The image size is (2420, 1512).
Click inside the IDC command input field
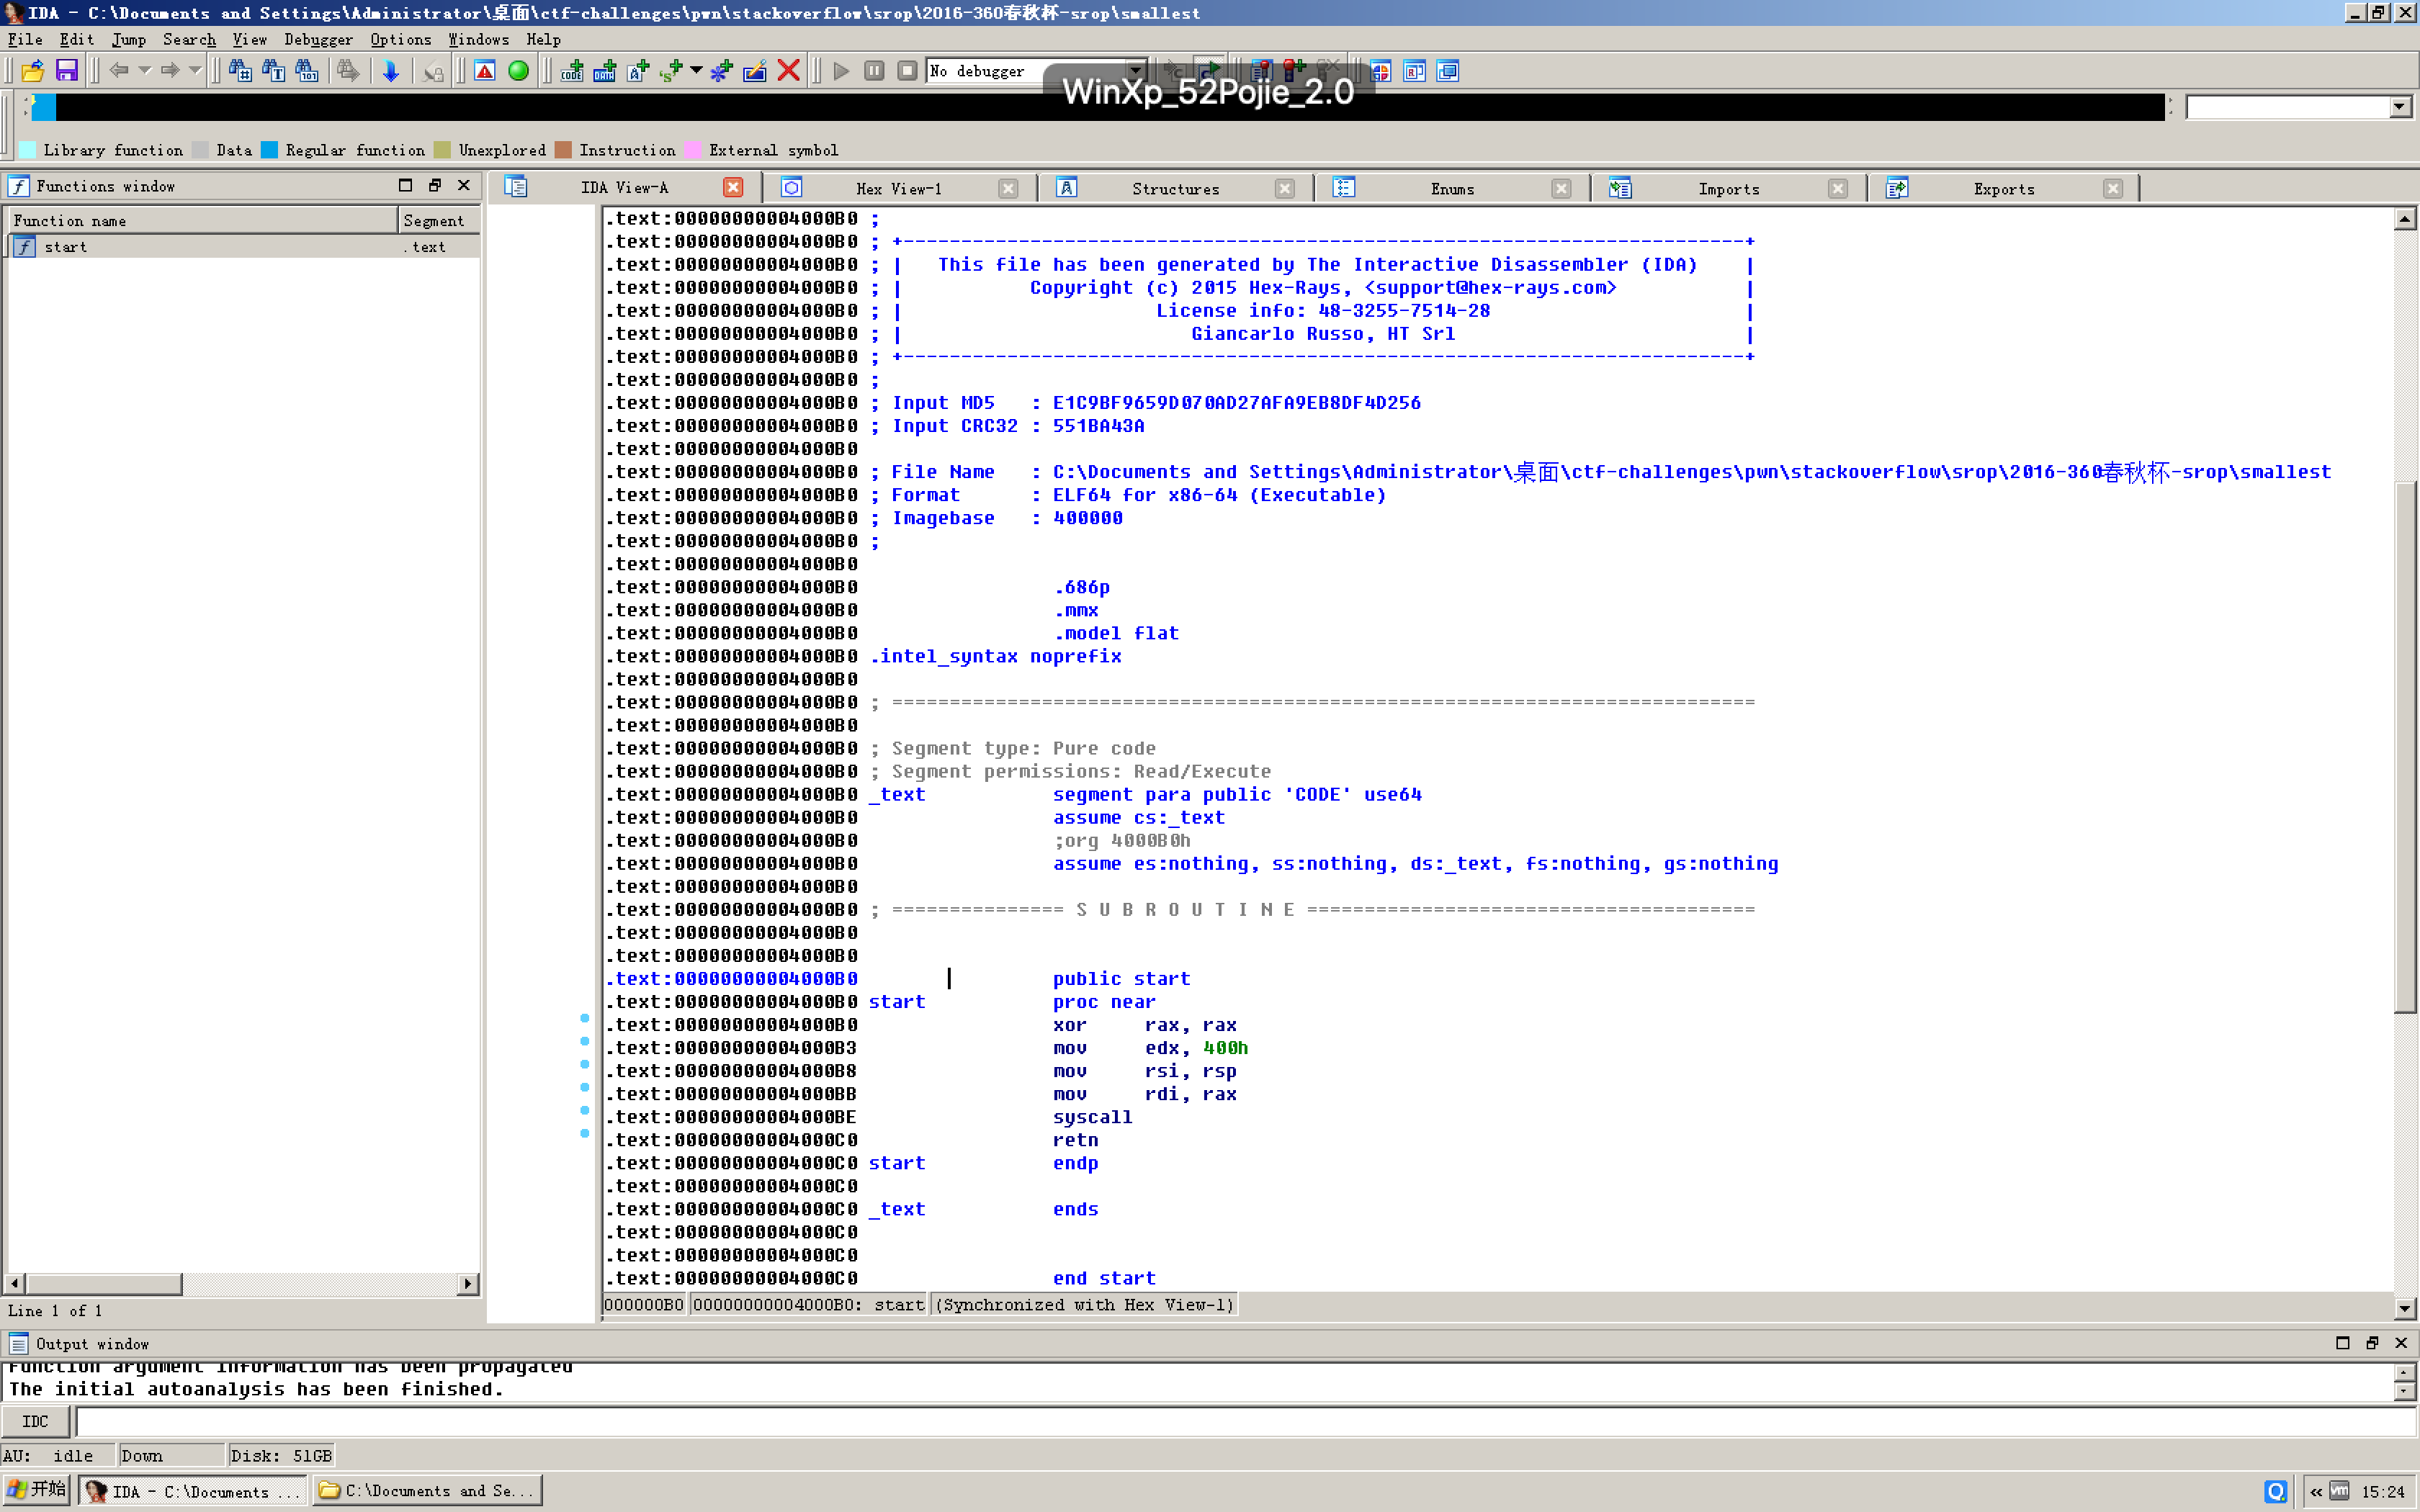[1240, 1421]
